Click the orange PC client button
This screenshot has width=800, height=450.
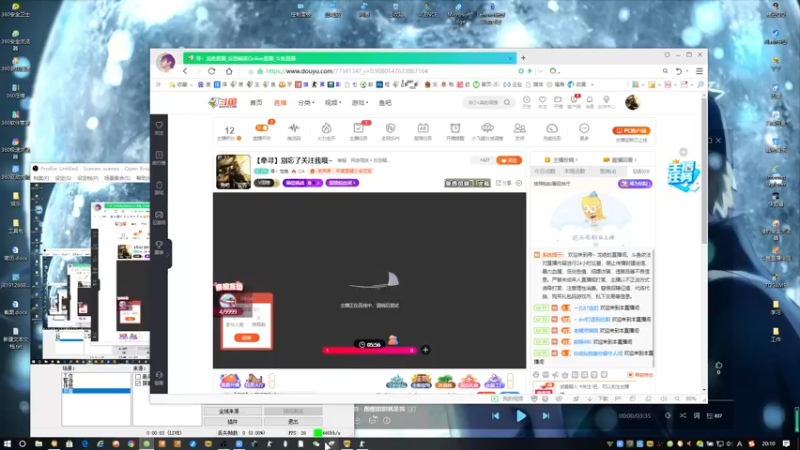631,131
